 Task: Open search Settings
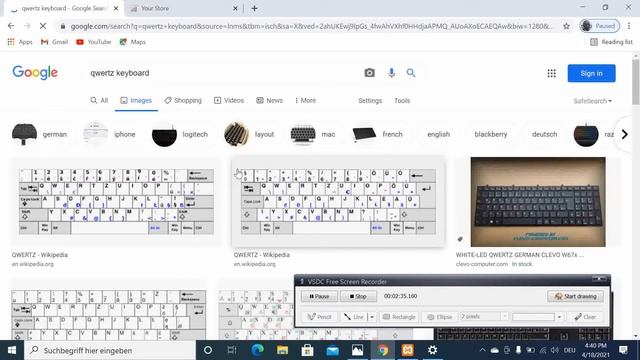click(x=370, y=100)
